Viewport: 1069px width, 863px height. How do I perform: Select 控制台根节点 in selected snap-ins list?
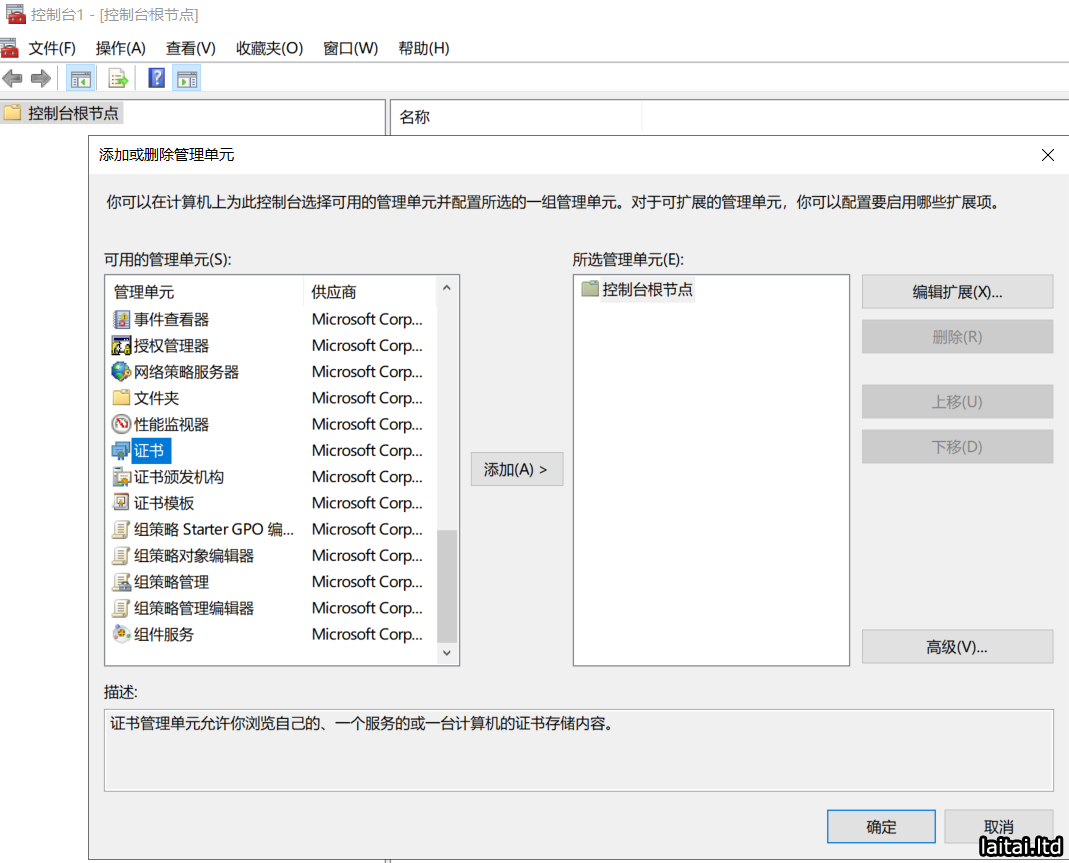(x=646, y=290)
